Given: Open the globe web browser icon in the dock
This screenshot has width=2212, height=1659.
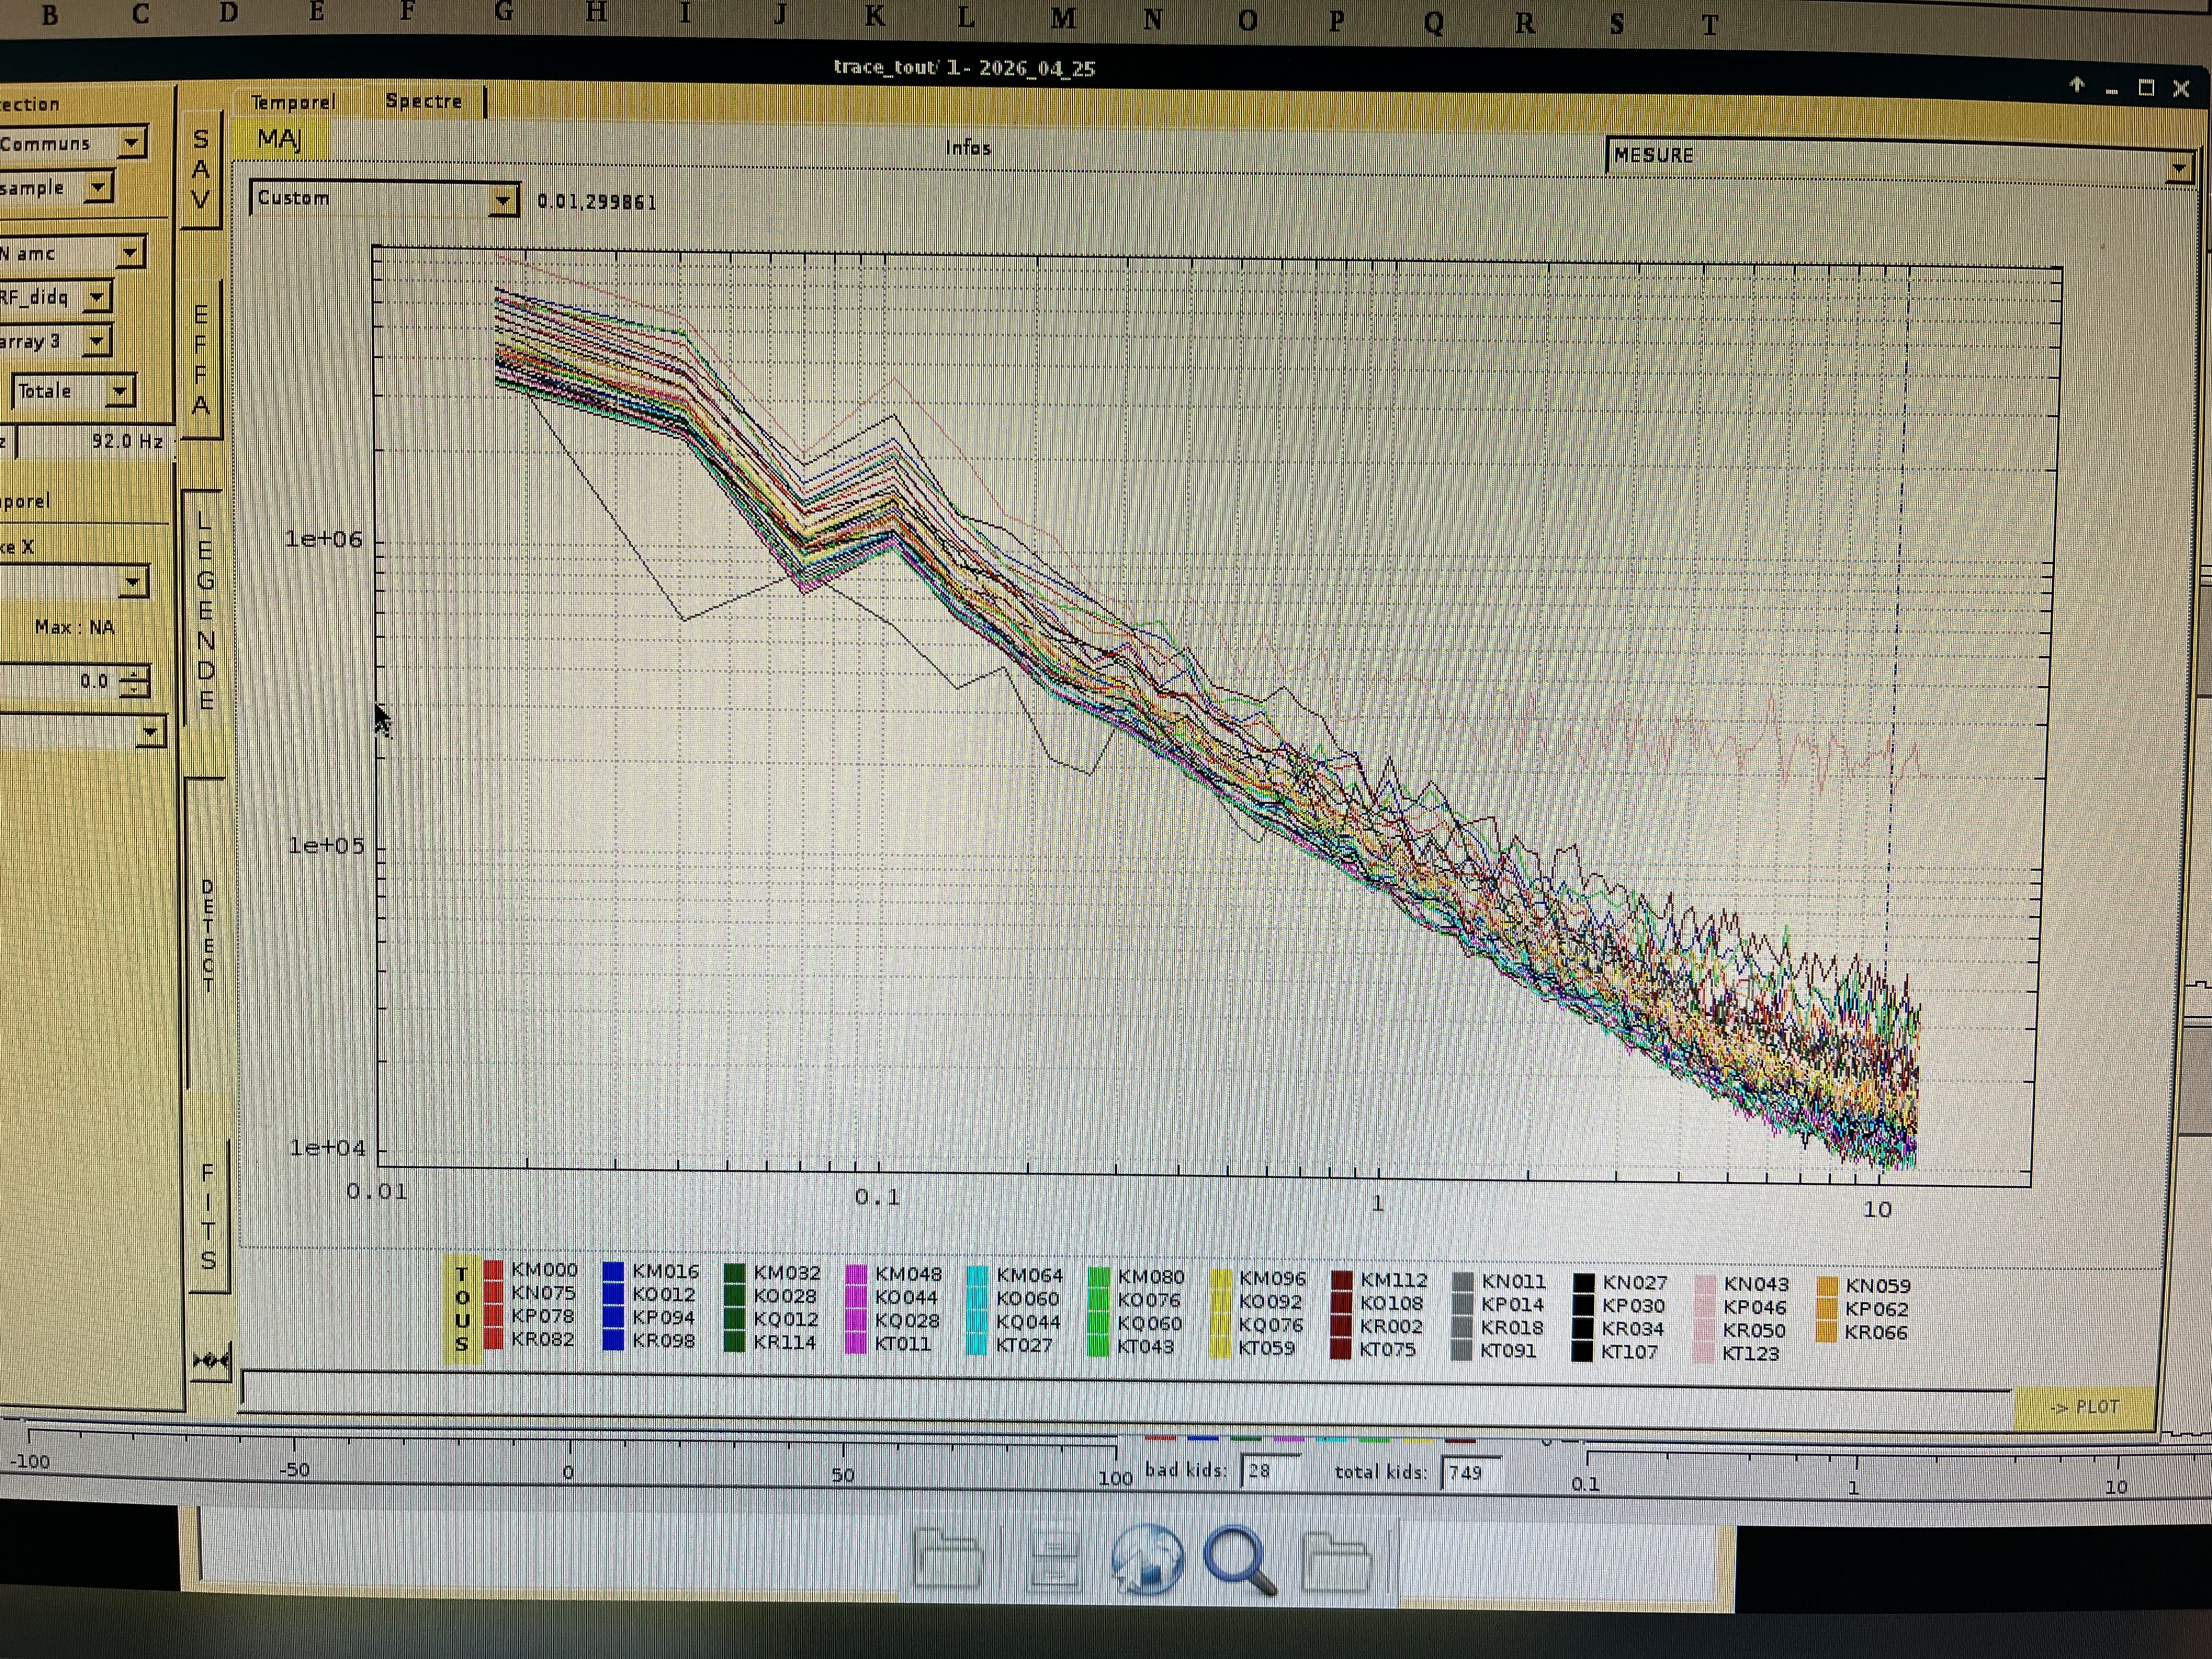Looking at the screenshot, I should [1147, 1559].
